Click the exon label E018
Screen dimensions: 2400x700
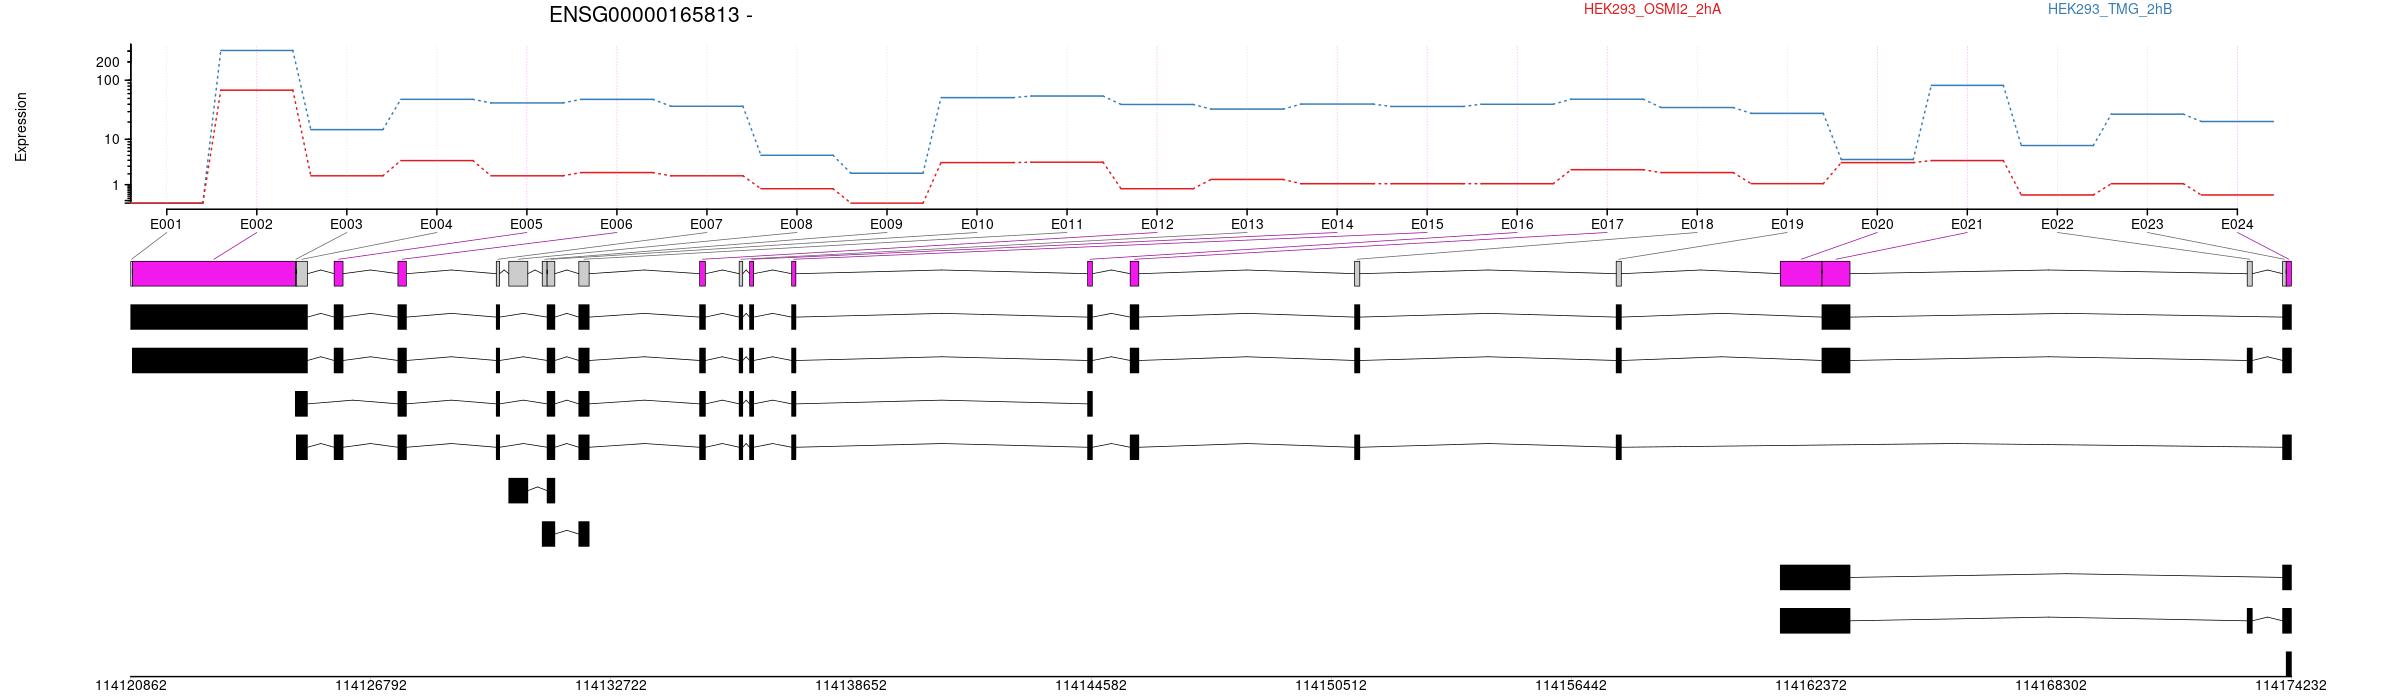(x=1697, y=225)
